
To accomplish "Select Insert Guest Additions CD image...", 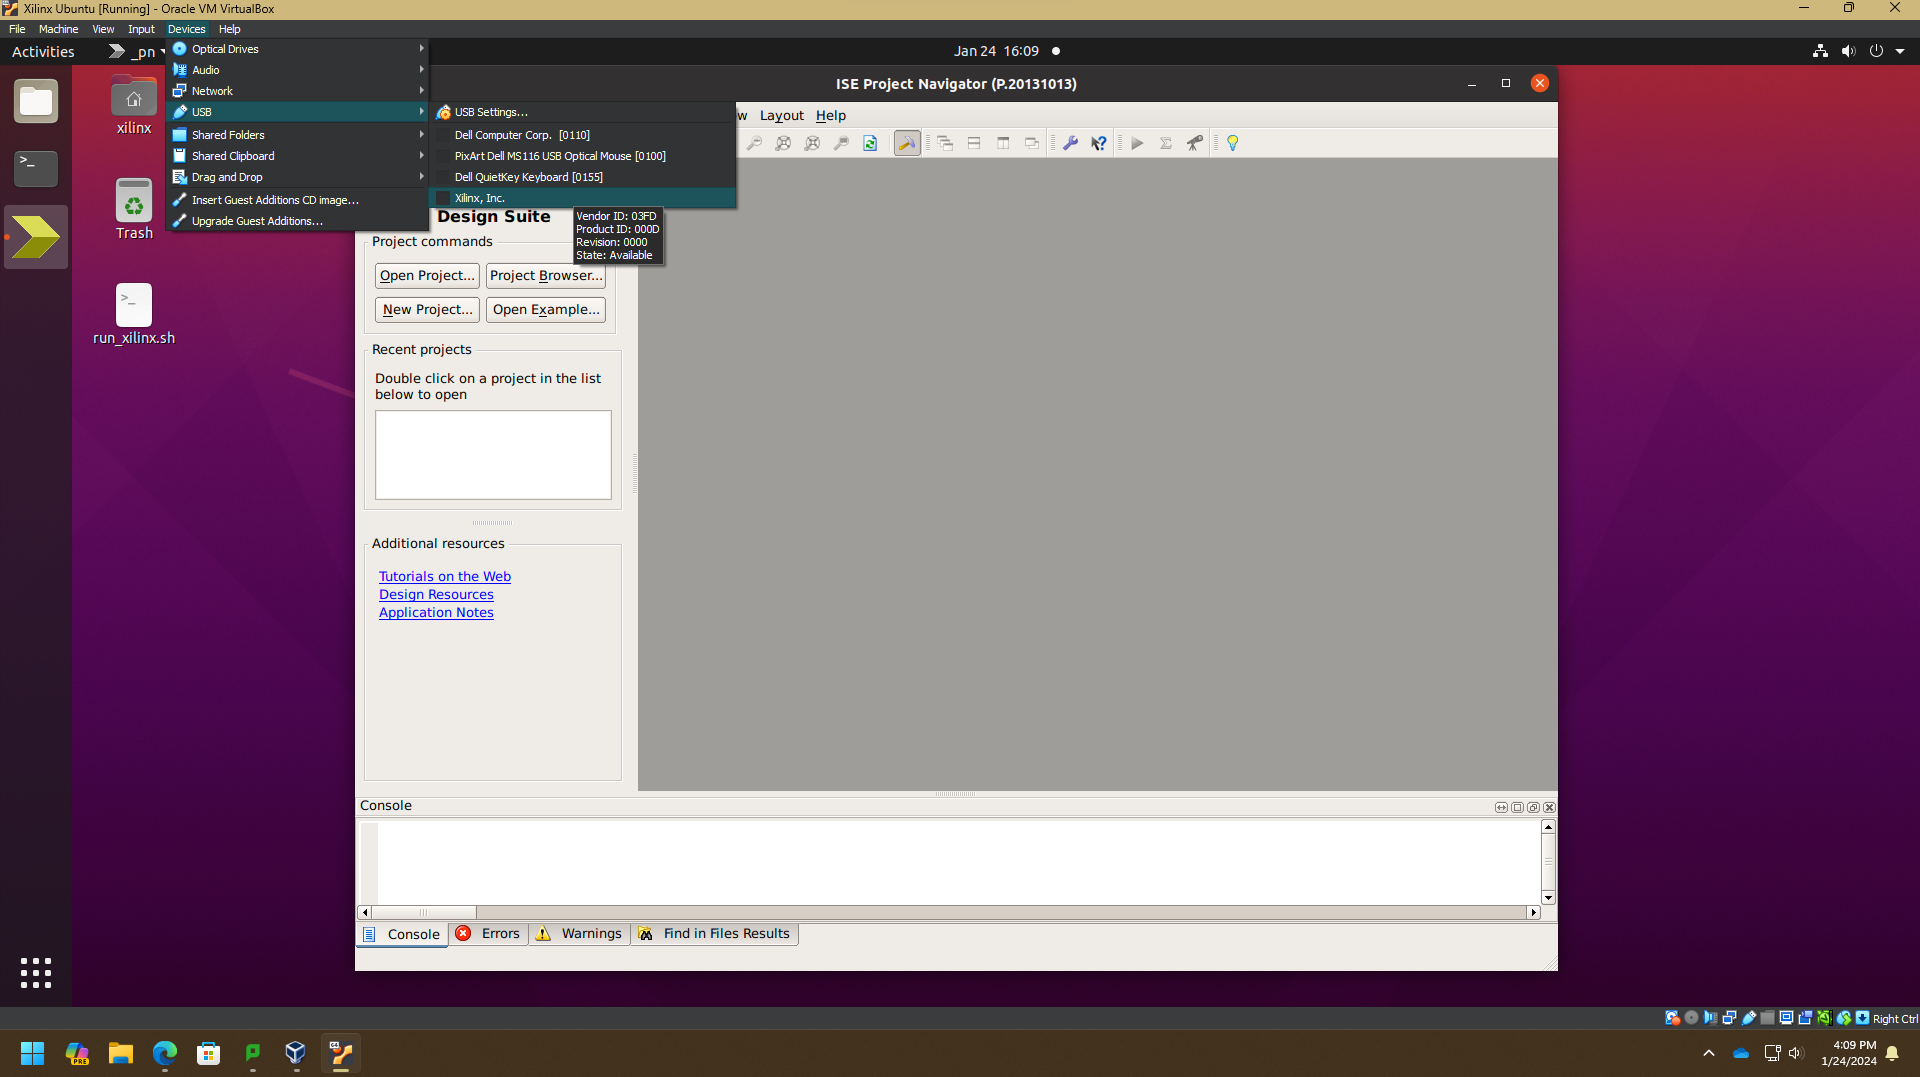I will click(298, 200).
